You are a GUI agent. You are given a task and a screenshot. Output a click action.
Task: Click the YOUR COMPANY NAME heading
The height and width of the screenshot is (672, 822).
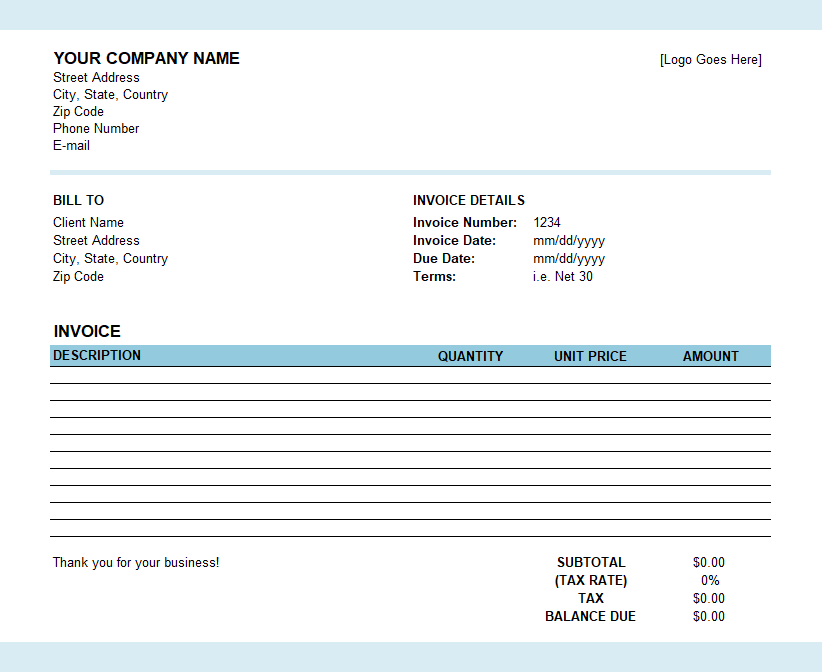click(146, 58)
